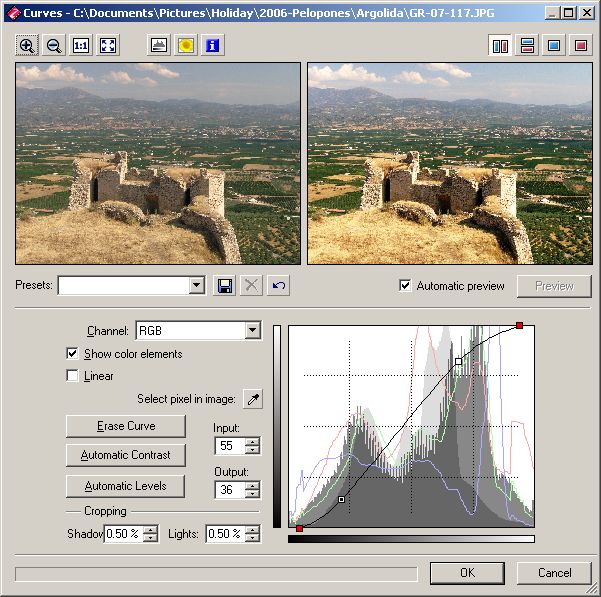Click into the Output value field
The image size is (601, 597).
coord(229,490)
